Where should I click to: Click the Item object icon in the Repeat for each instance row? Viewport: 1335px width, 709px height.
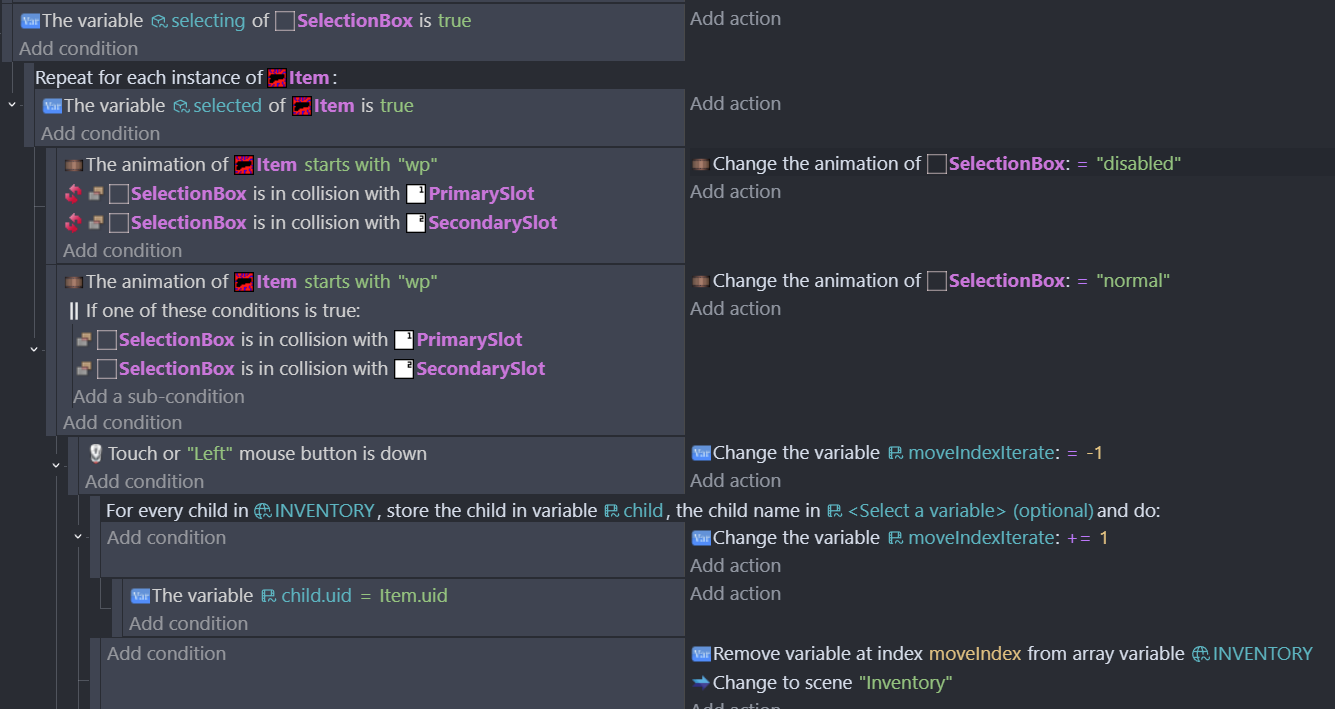click(x=277, y=78)
